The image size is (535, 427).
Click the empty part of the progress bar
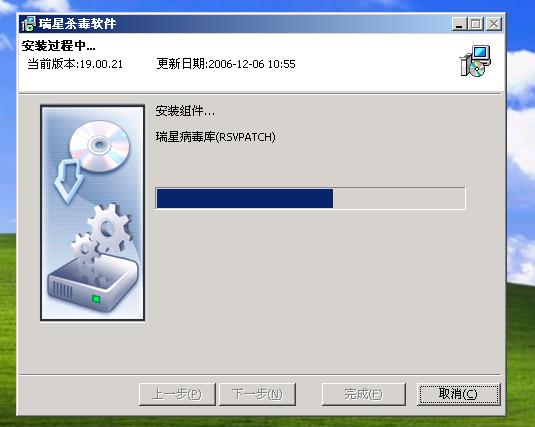pyautogui.click(x=399, y=198)
